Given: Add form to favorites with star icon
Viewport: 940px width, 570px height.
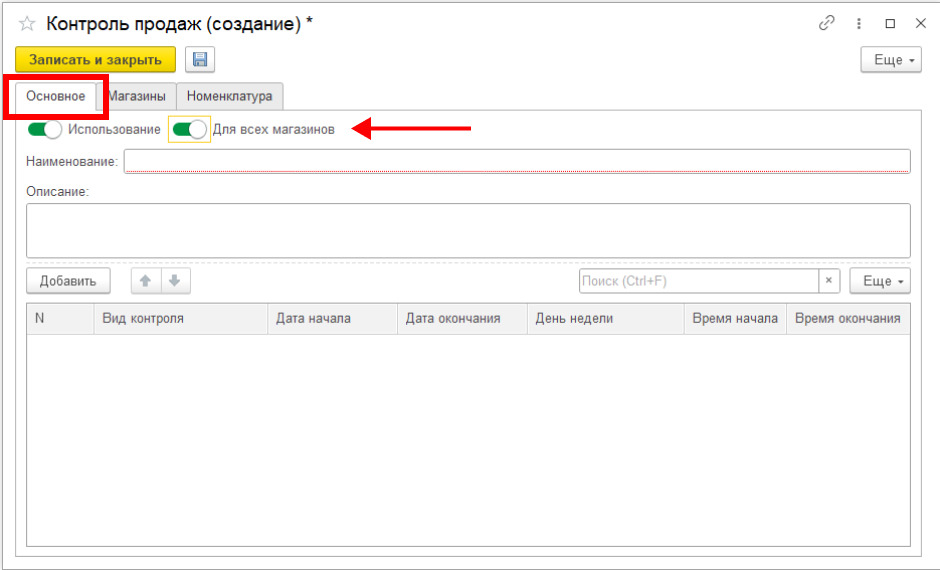Looking at the screenshot, I should pyautogui.click(x=27, y=24).
